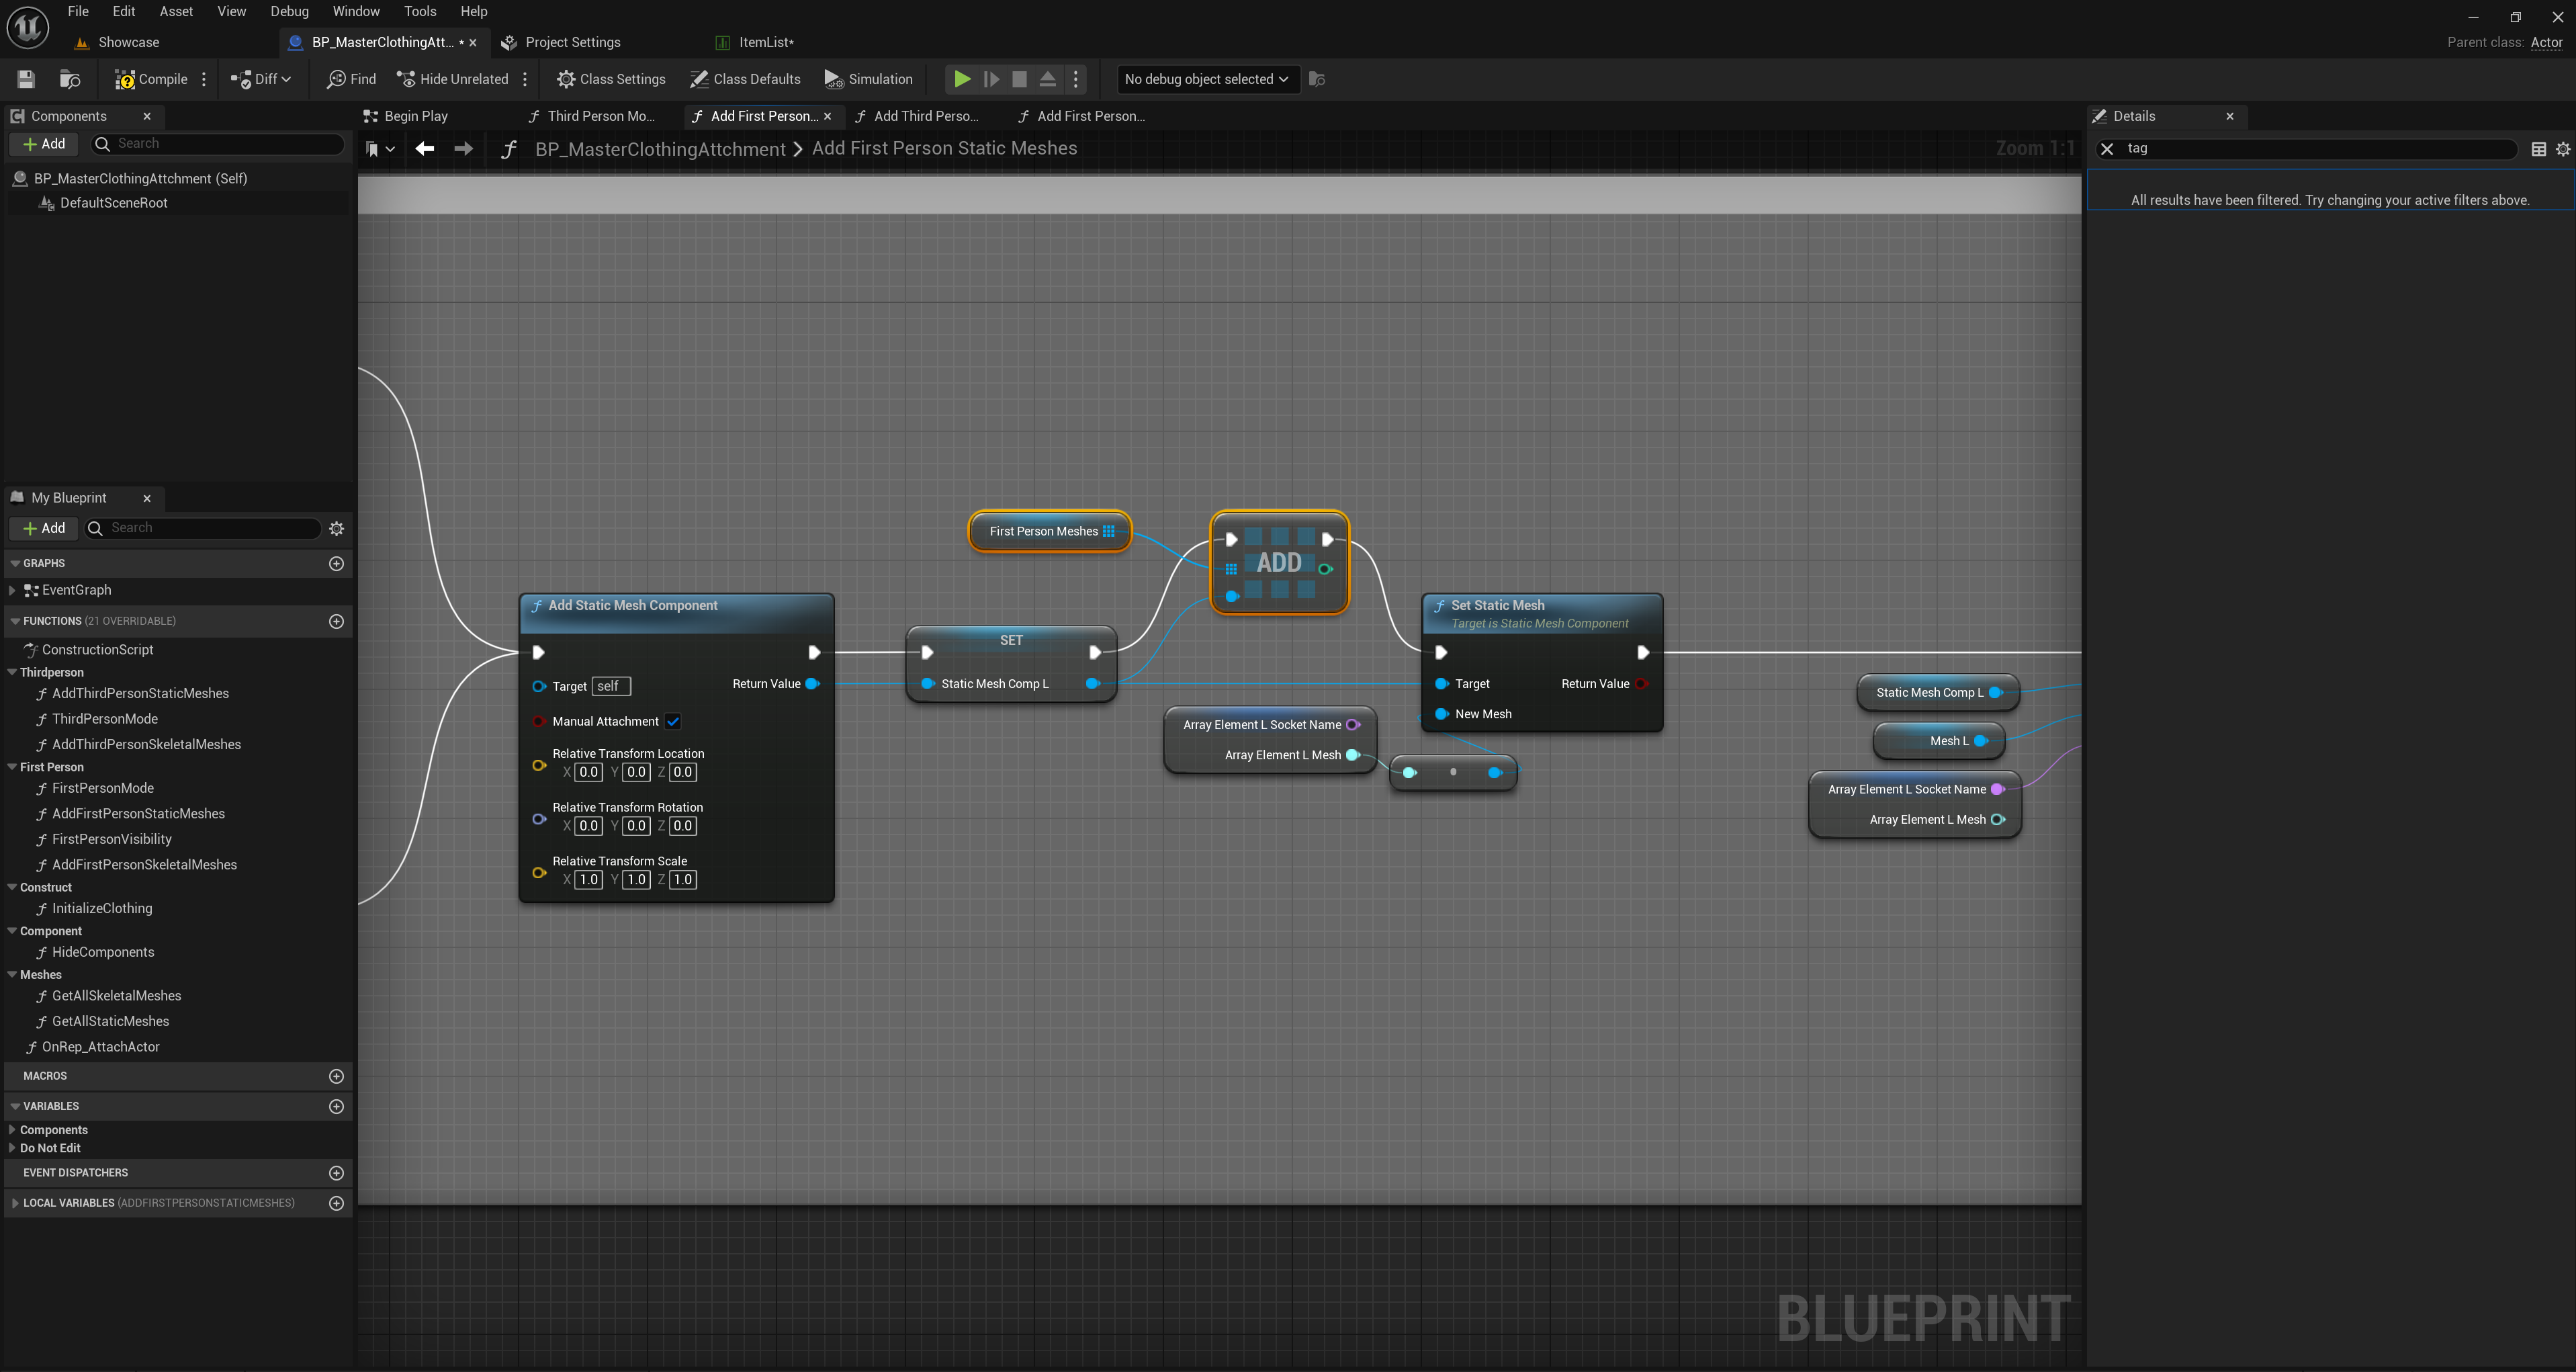
Task: Clear the tag search filter
Action: (x=2107, y=149)
